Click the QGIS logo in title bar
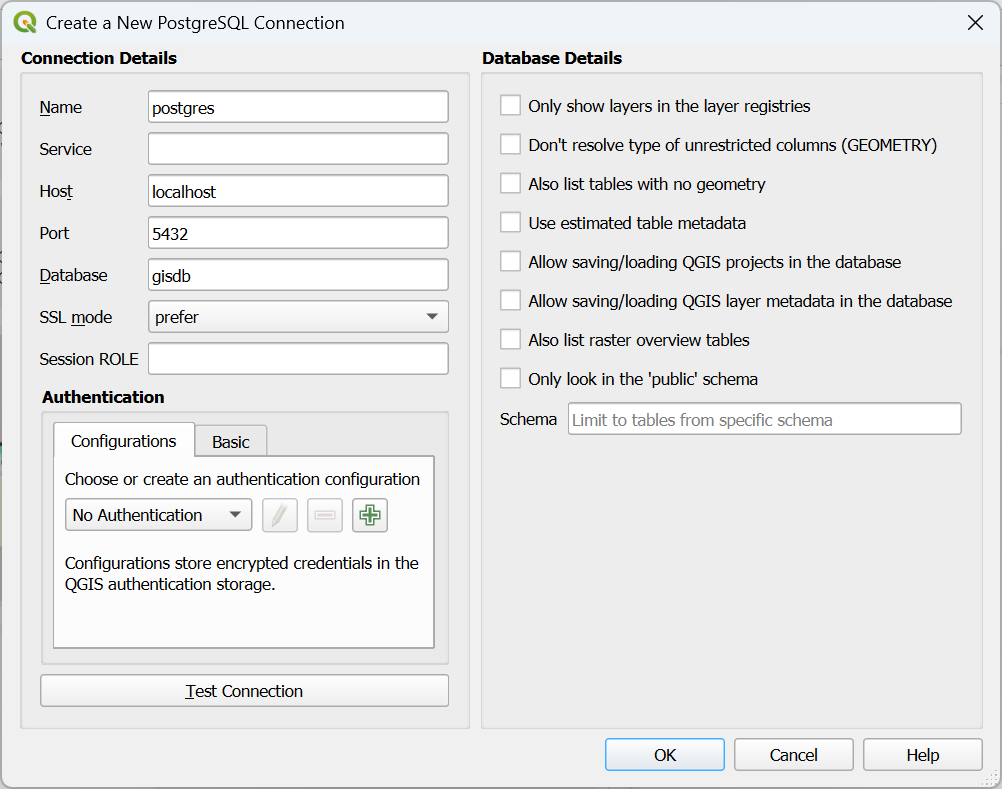The height and width of the screenshot is (789, 1002). pos(26,22)
